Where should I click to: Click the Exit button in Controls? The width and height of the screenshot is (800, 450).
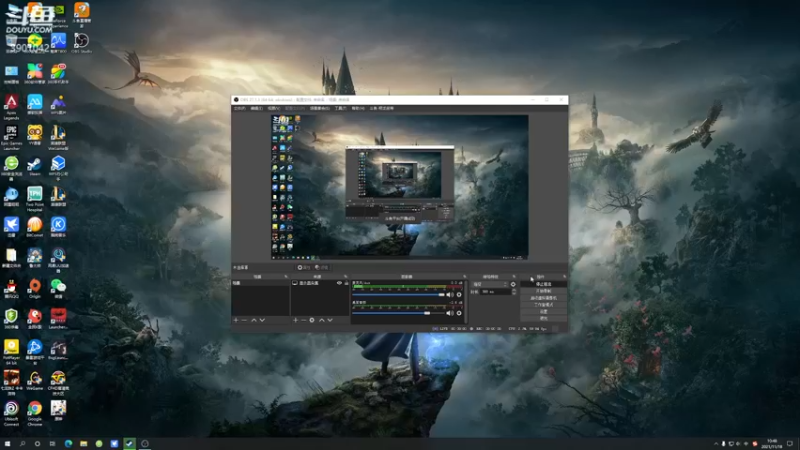(543, 318)
